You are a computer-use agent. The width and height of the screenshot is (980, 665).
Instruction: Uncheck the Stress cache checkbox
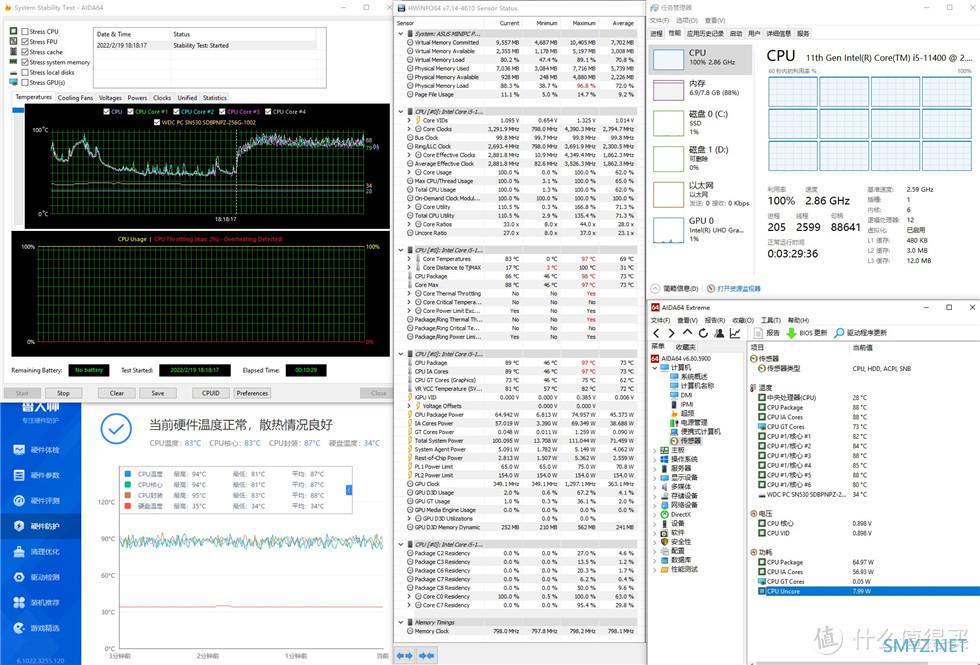[x=25, y=52]
